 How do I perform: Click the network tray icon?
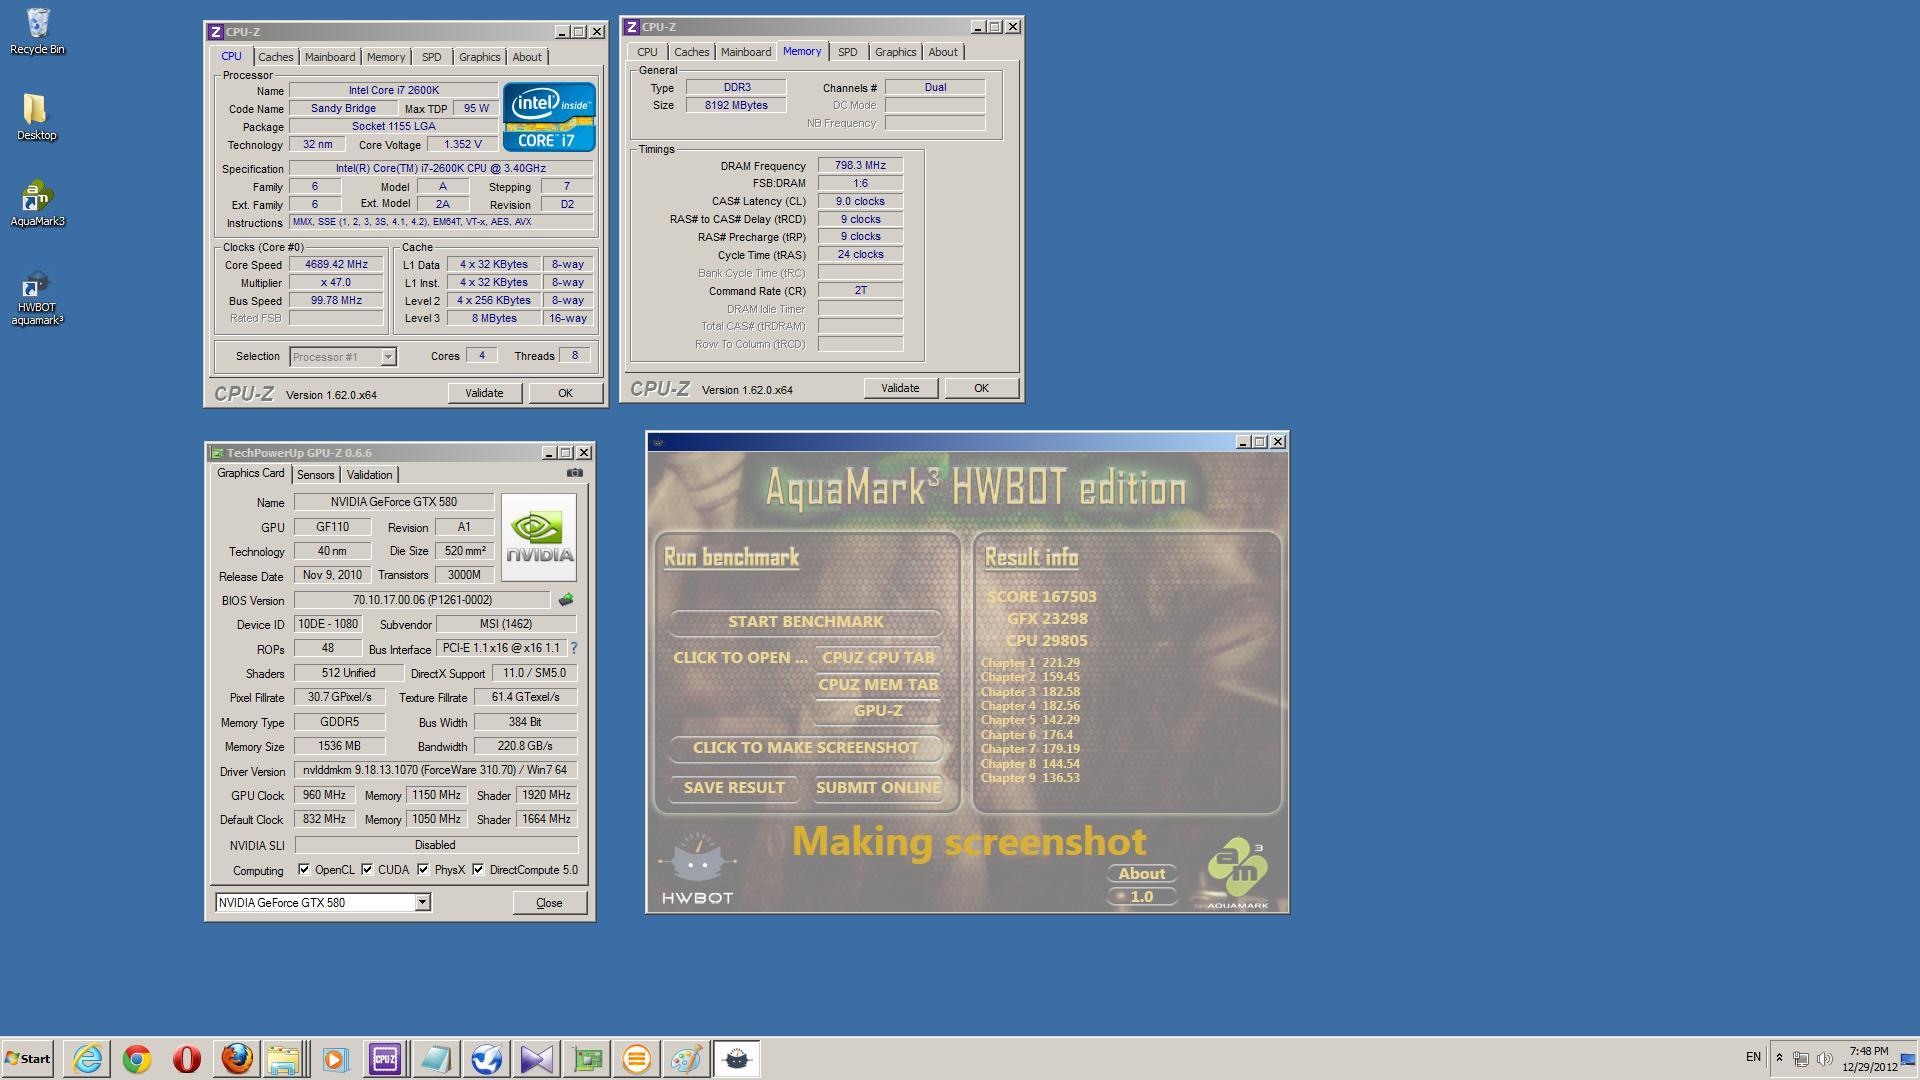pos(1800,1058)
